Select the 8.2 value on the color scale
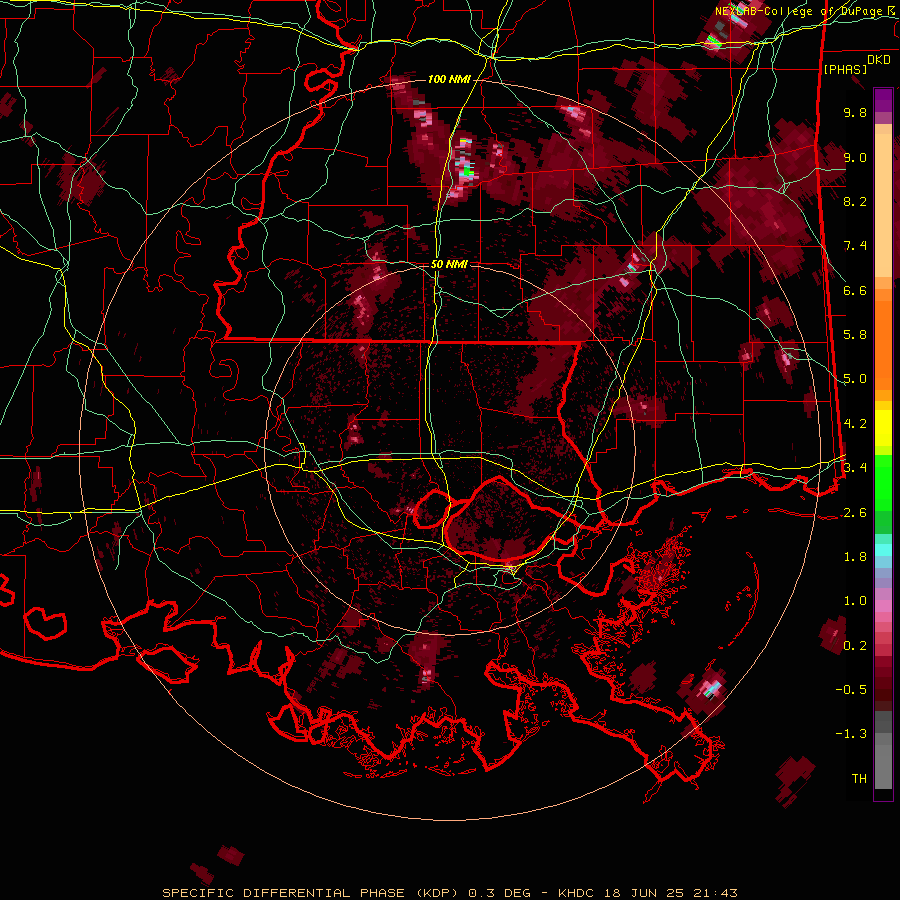 coord(855,201)
